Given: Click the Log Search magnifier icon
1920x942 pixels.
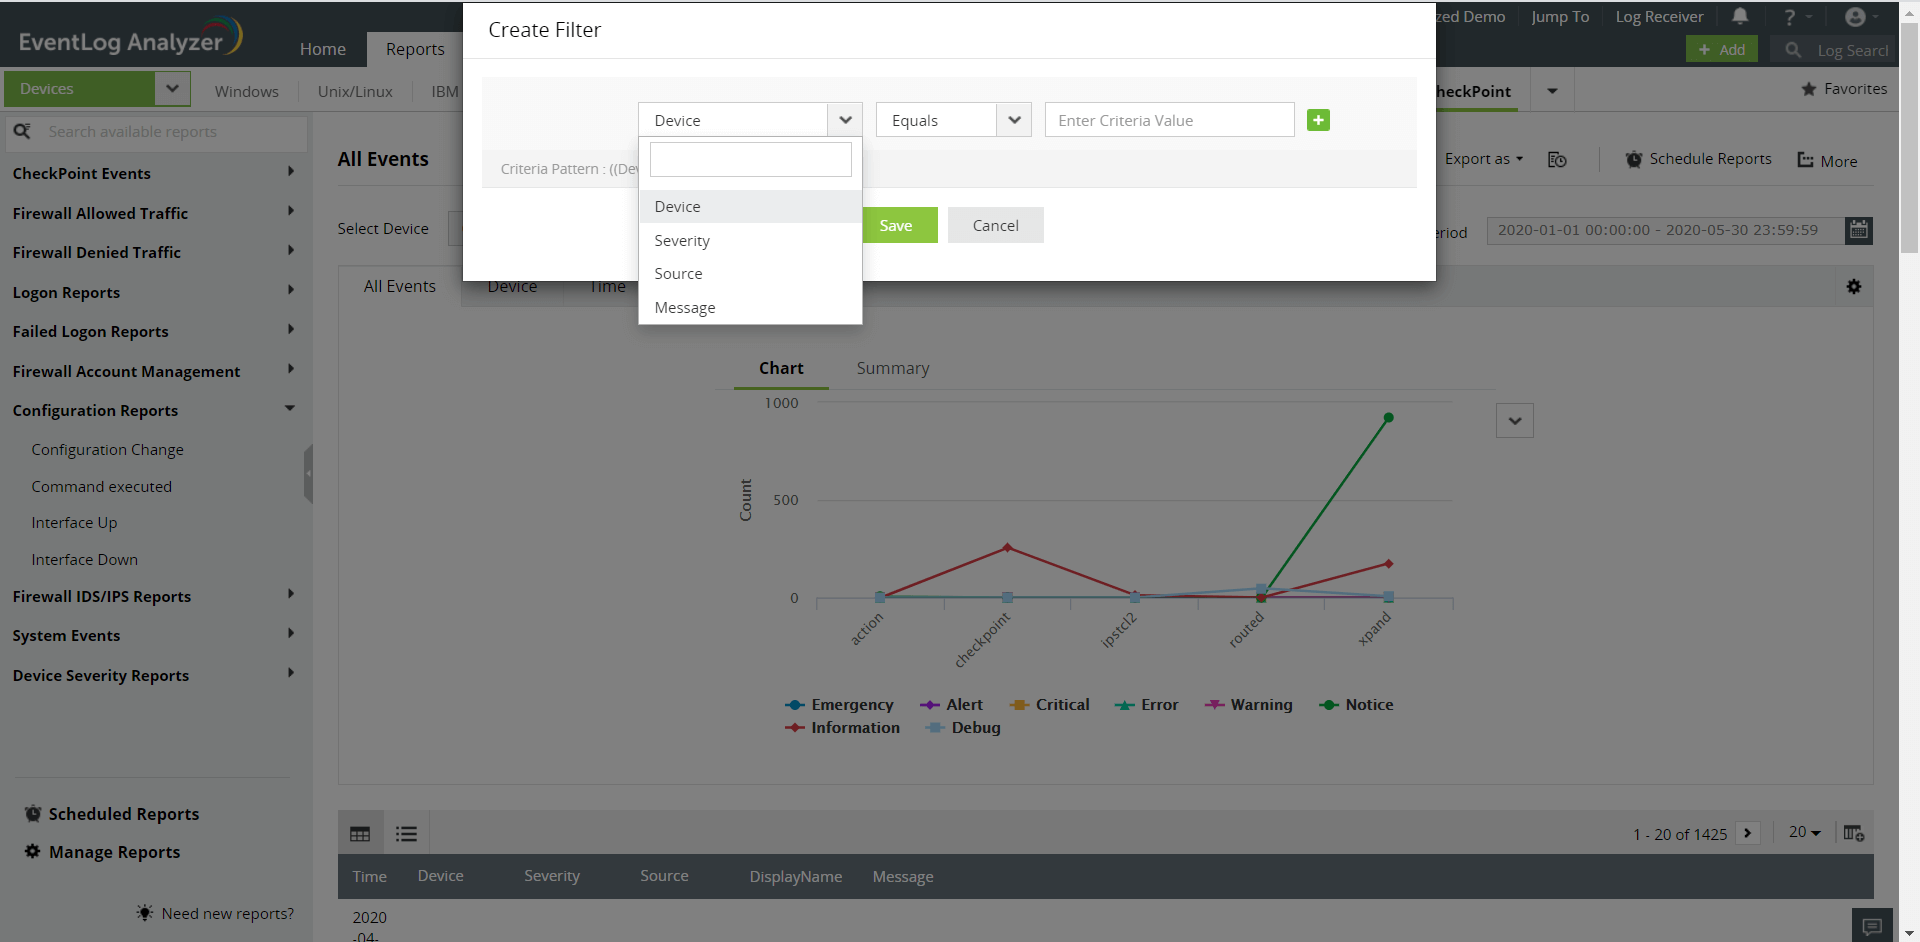Looking at the screenshot, I should coord(1793,49).
